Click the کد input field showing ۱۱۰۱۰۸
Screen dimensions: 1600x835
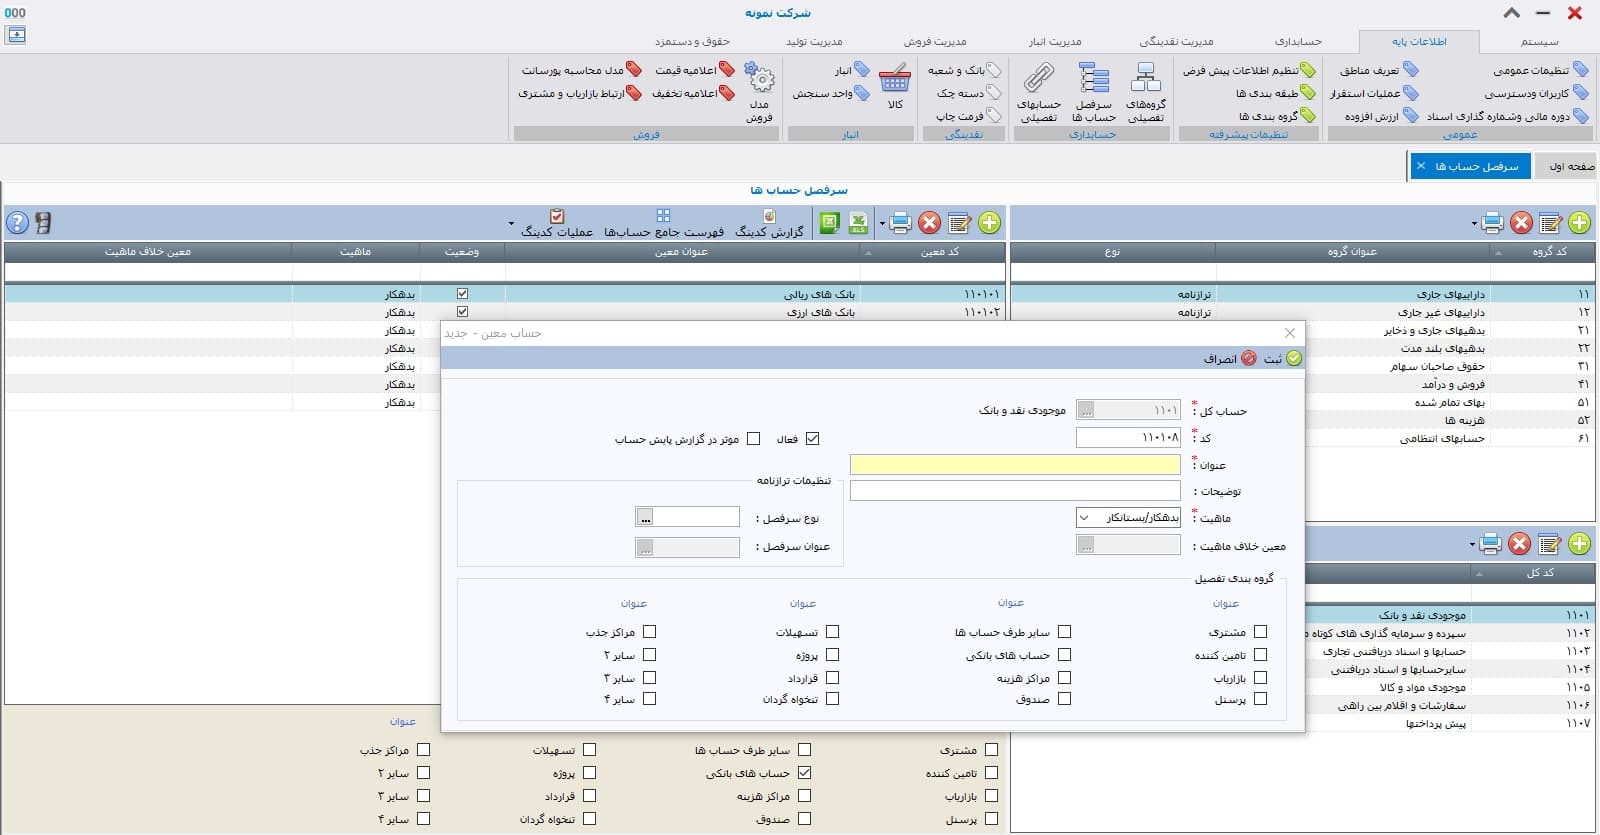click(x=1128, y=438)
